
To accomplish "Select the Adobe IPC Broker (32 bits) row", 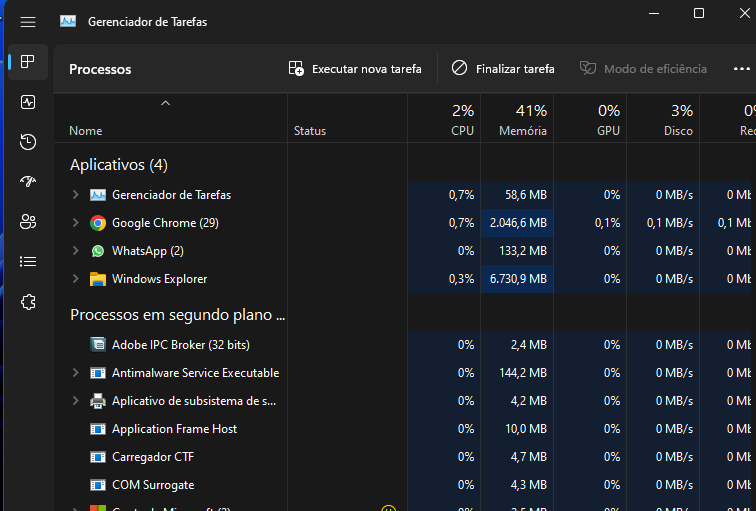I will [x=181, y=345].
